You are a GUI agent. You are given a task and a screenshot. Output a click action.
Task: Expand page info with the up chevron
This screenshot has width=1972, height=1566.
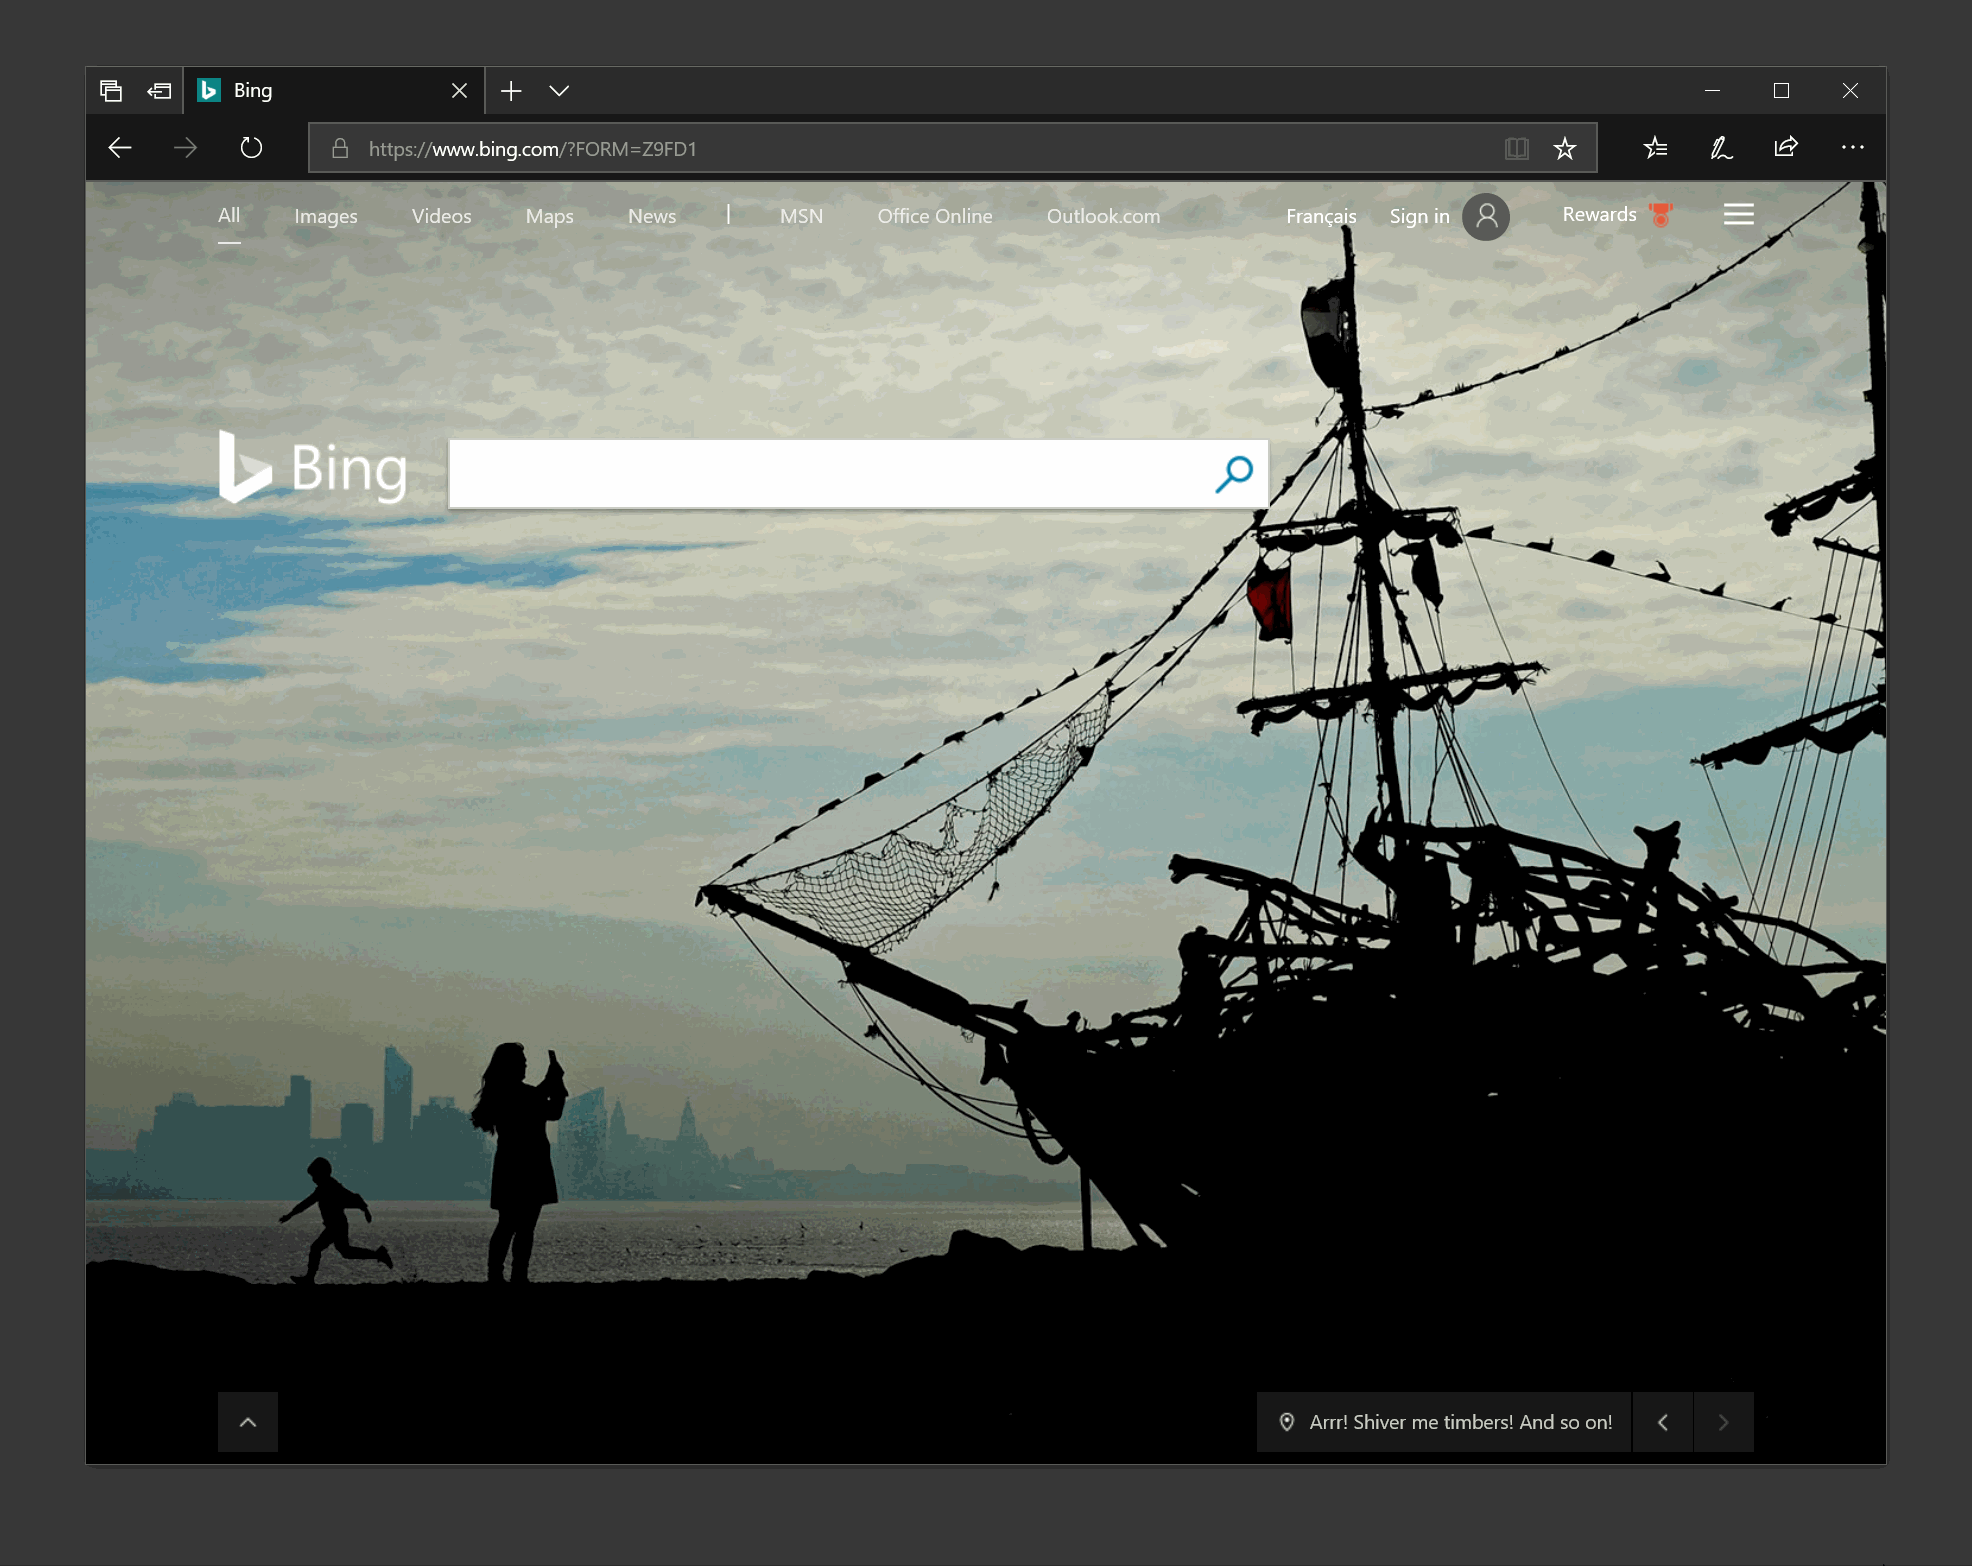tap(247, 1421)
